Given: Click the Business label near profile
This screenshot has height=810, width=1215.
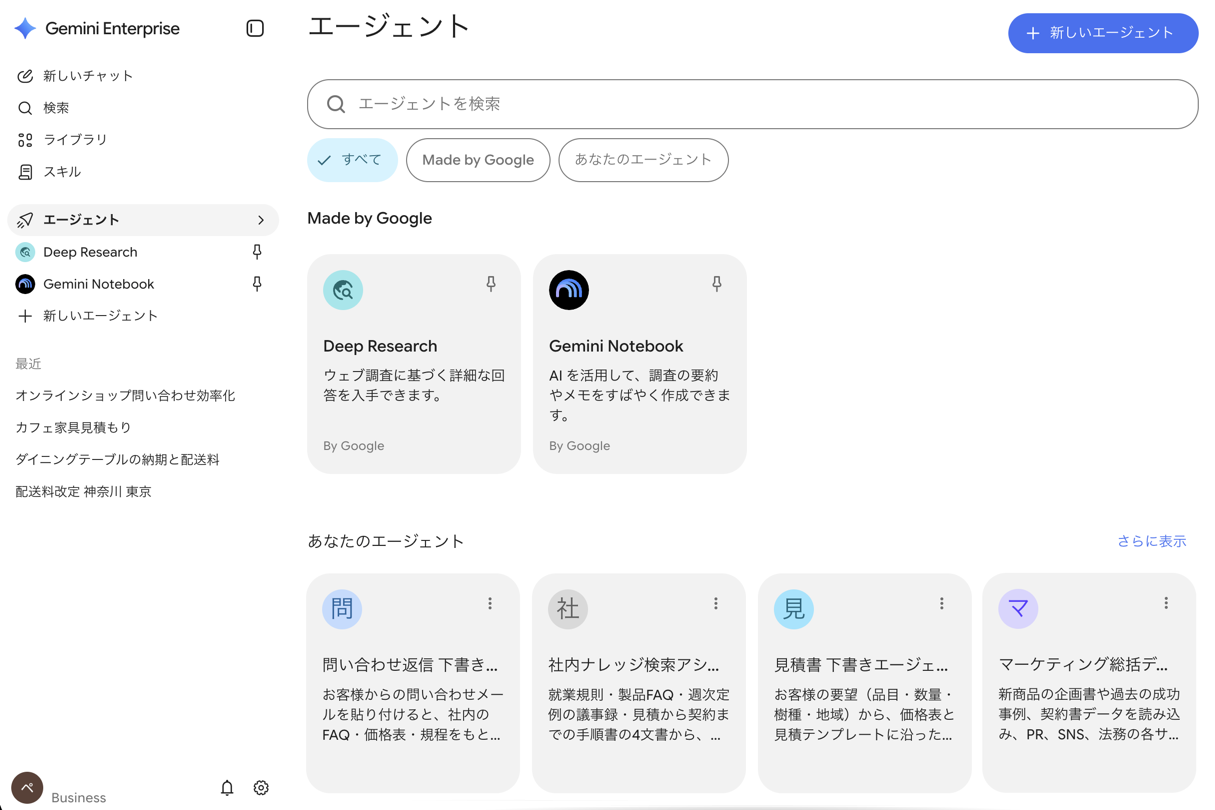Looking at the screenshot, I should (x=78, y=798).
